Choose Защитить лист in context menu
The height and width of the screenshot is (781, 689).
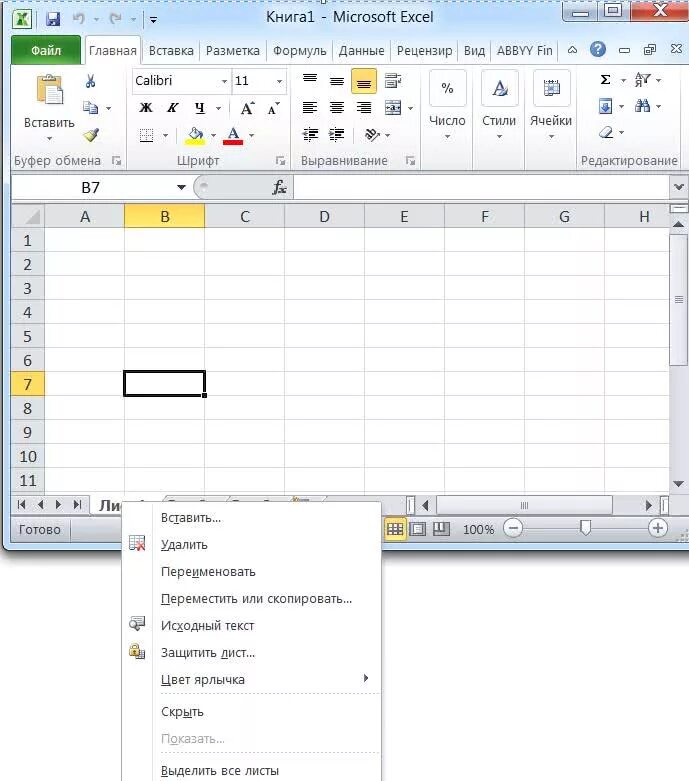252,652
